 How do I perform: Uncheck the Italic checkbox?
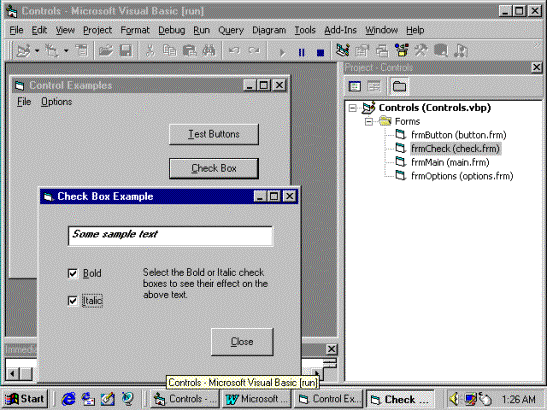point(73,300)
